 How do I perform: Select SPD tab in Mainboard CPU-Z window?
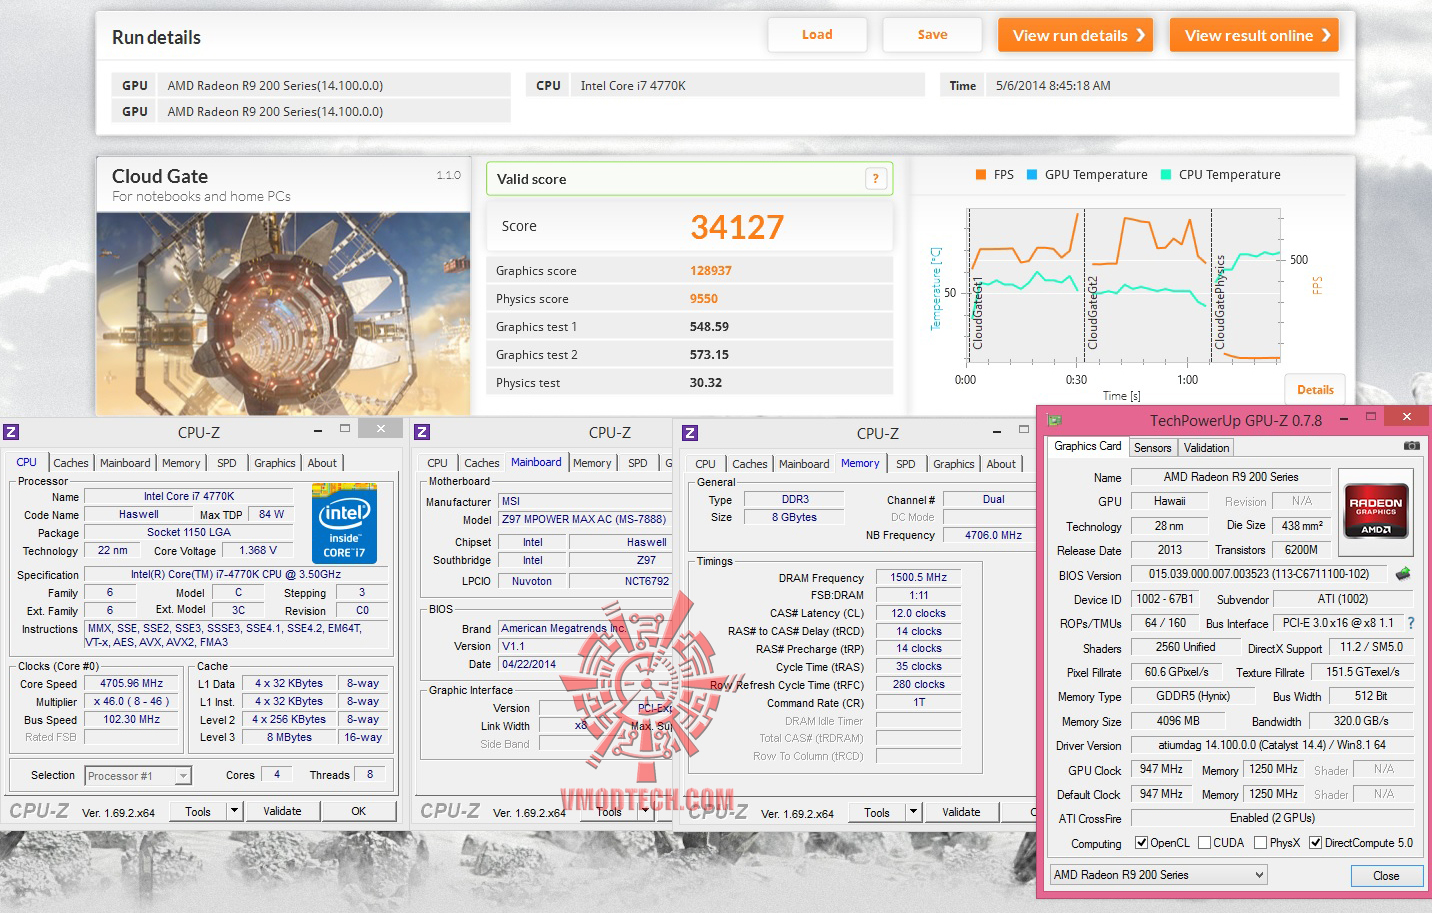pos(637,463)
